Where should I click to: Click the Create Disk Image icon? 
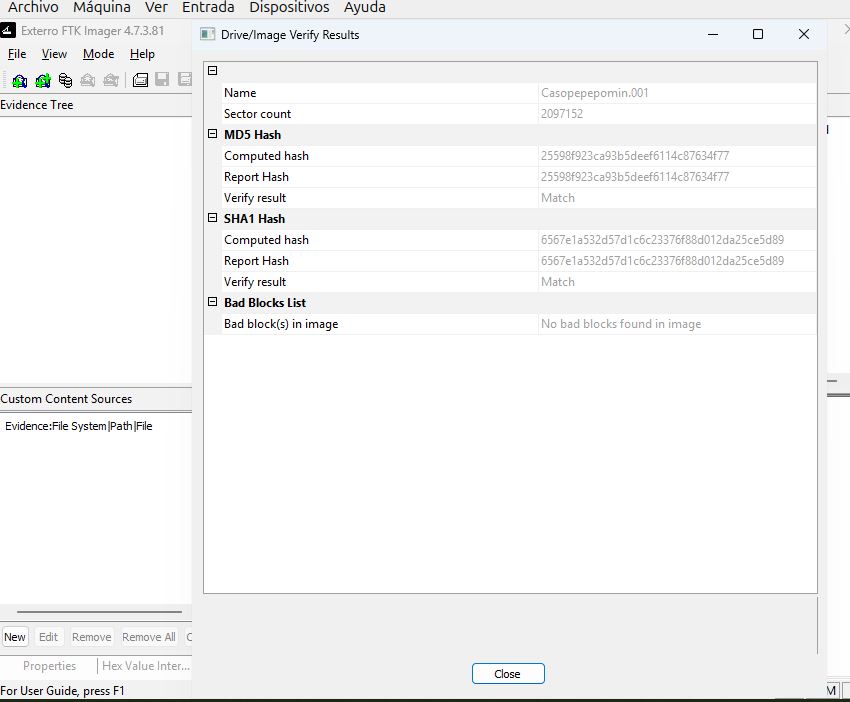141,80
